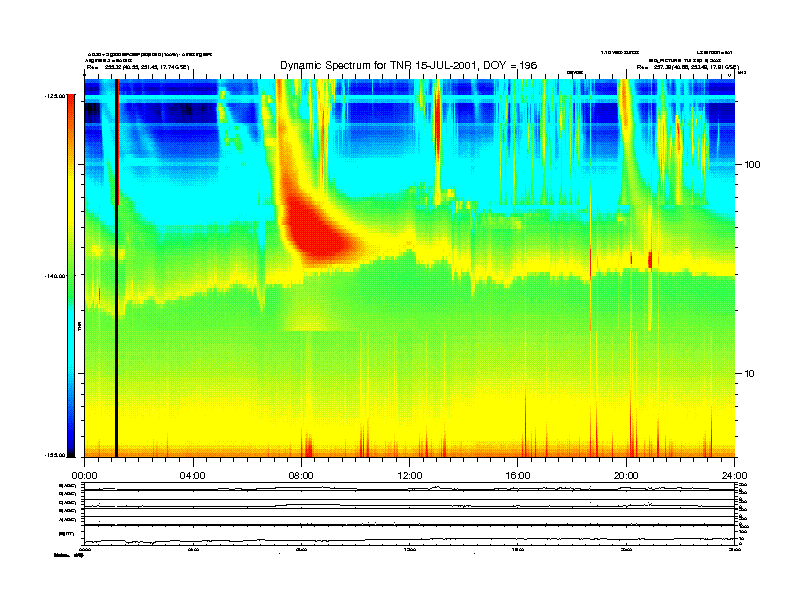Click the 04:00 label on the spectrum time axis
Image resolution: width=792 pixels, height=612 pixels.
coord(192,476)
